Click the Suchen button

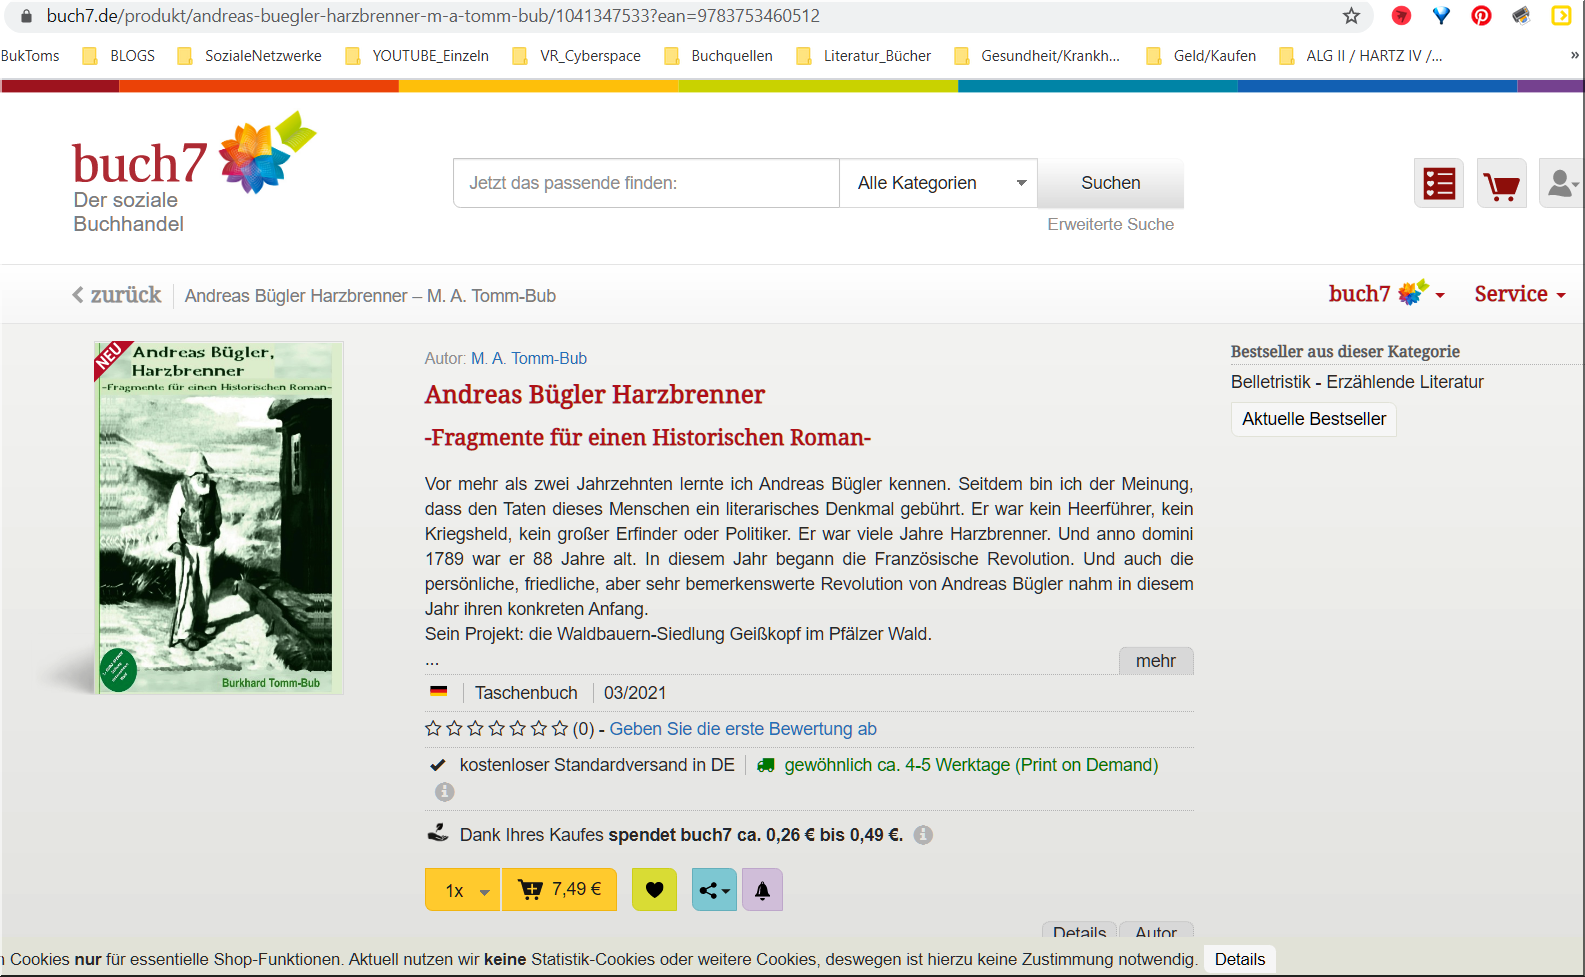coord(1110,183)
